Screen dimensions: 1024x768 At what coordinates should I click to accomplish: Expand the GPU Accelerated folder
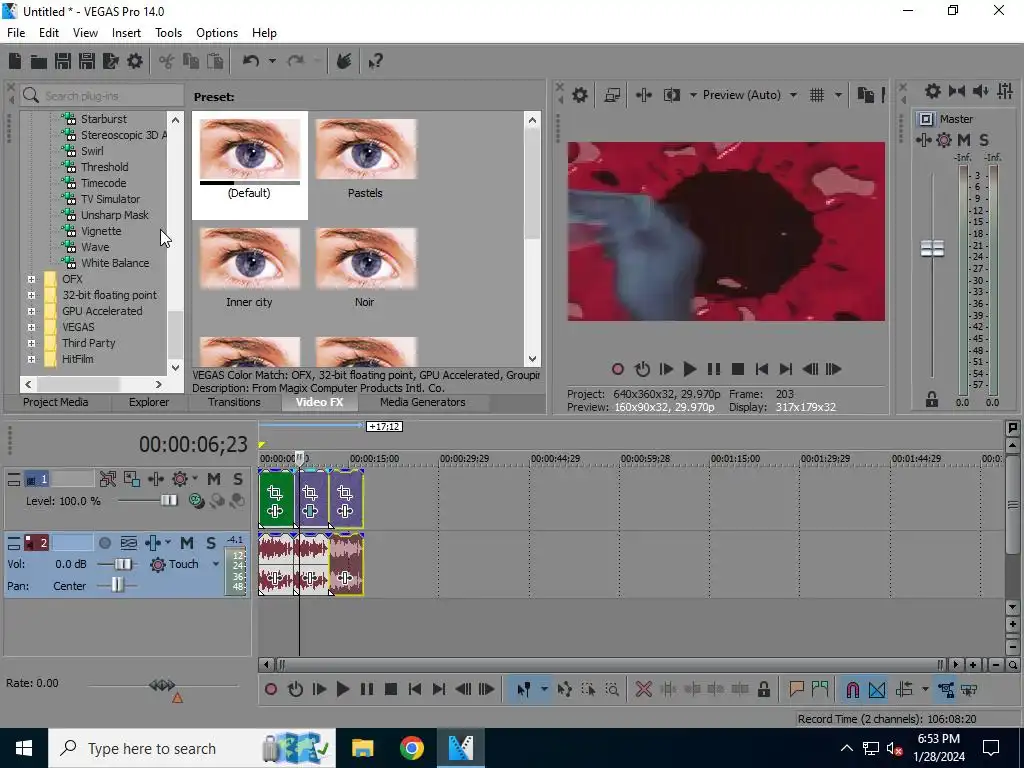pos(31,312)
